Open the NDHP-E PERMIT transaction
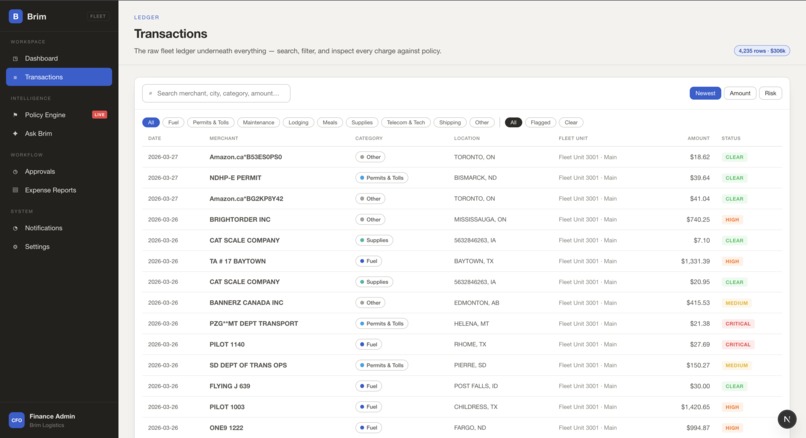Screen dimensions: 806x438 click(x=462, y=178)
